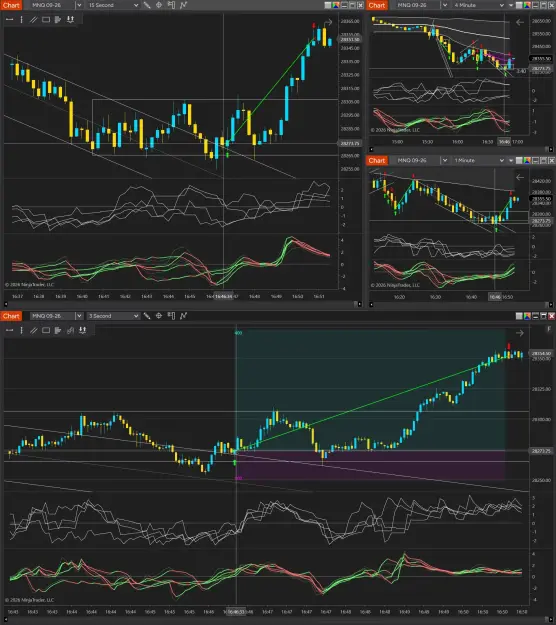The image size is (556, 625).
Task: Pick the rectangle drawing tool in 3 Second chart
Action: 46,330
